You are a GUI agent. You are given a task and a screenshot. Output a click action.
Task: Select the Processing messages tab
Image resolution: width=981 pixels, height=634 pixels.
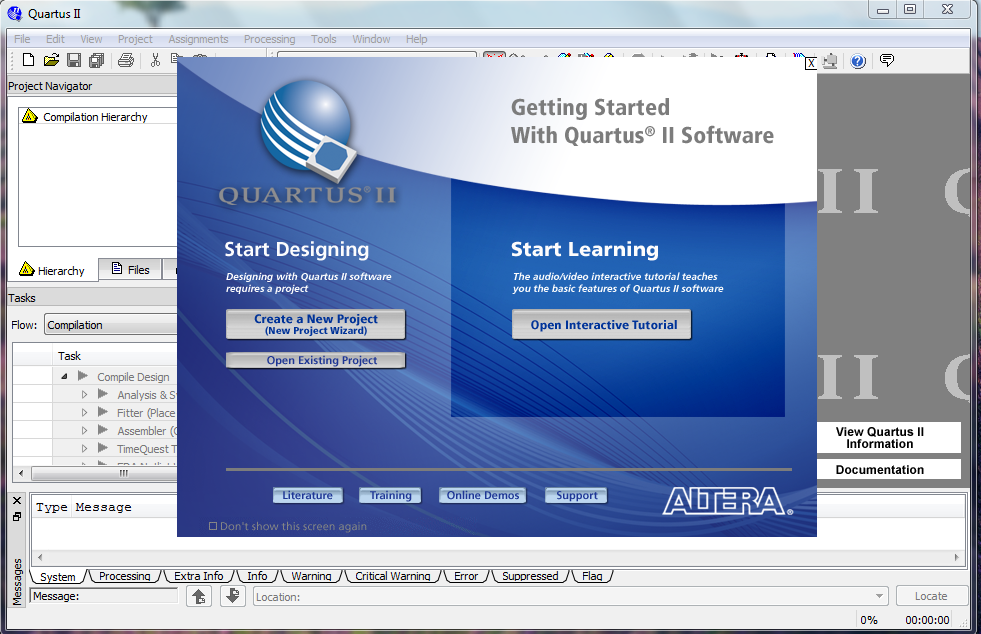click(x=125, y=576)
